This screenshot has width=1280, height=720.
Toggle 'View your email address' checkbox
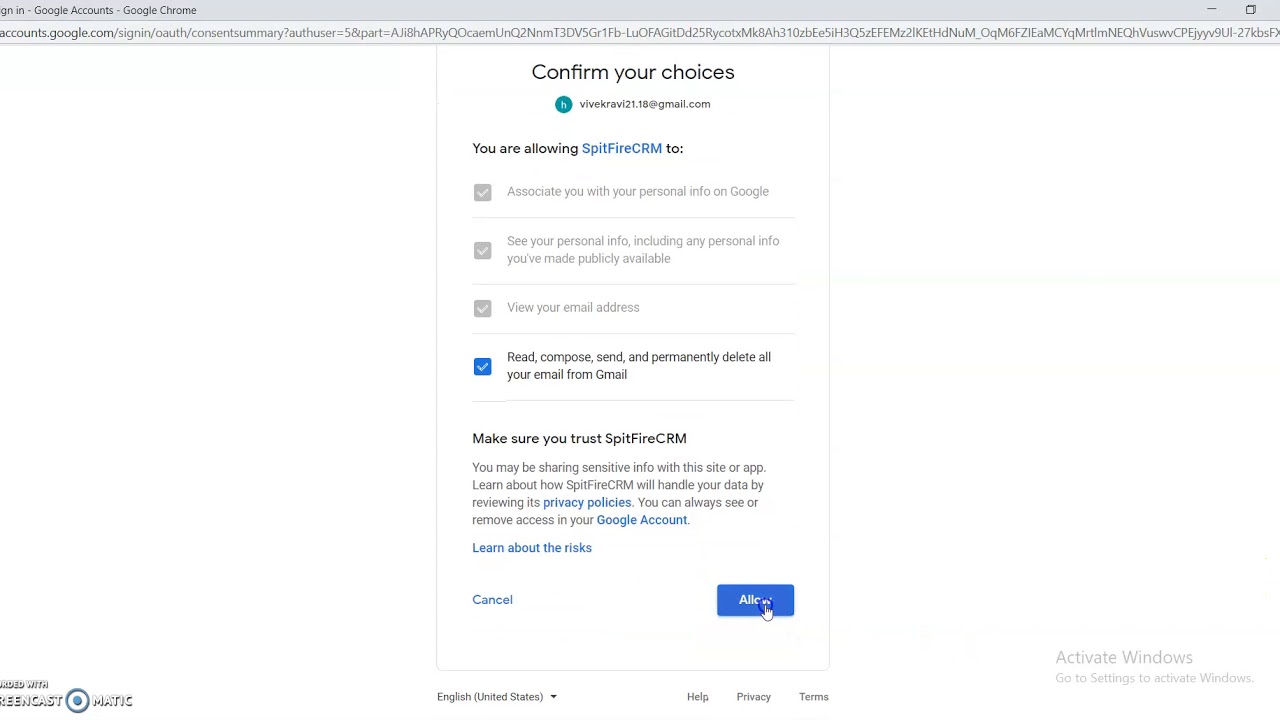[x=483, y=308]
